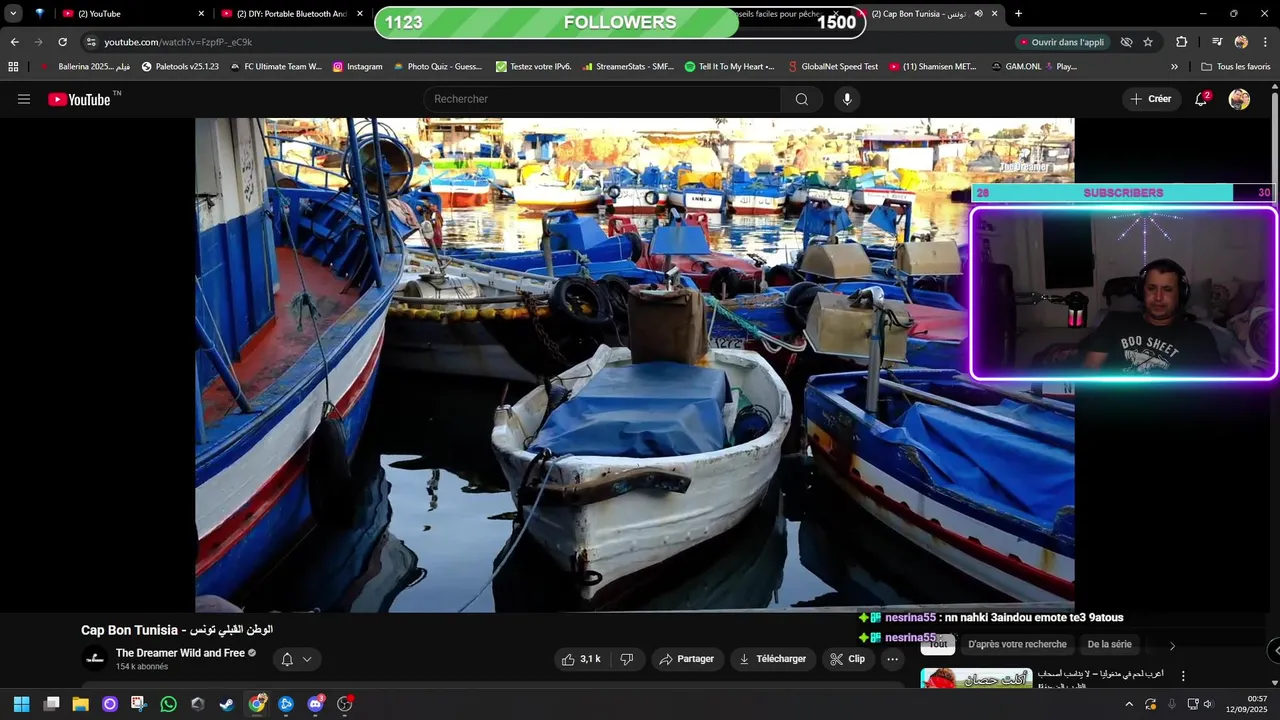The height and width of the screenshot is (720, 1280).
Task: Click the dislike thumbs-down button
Action: coord(627,659)
